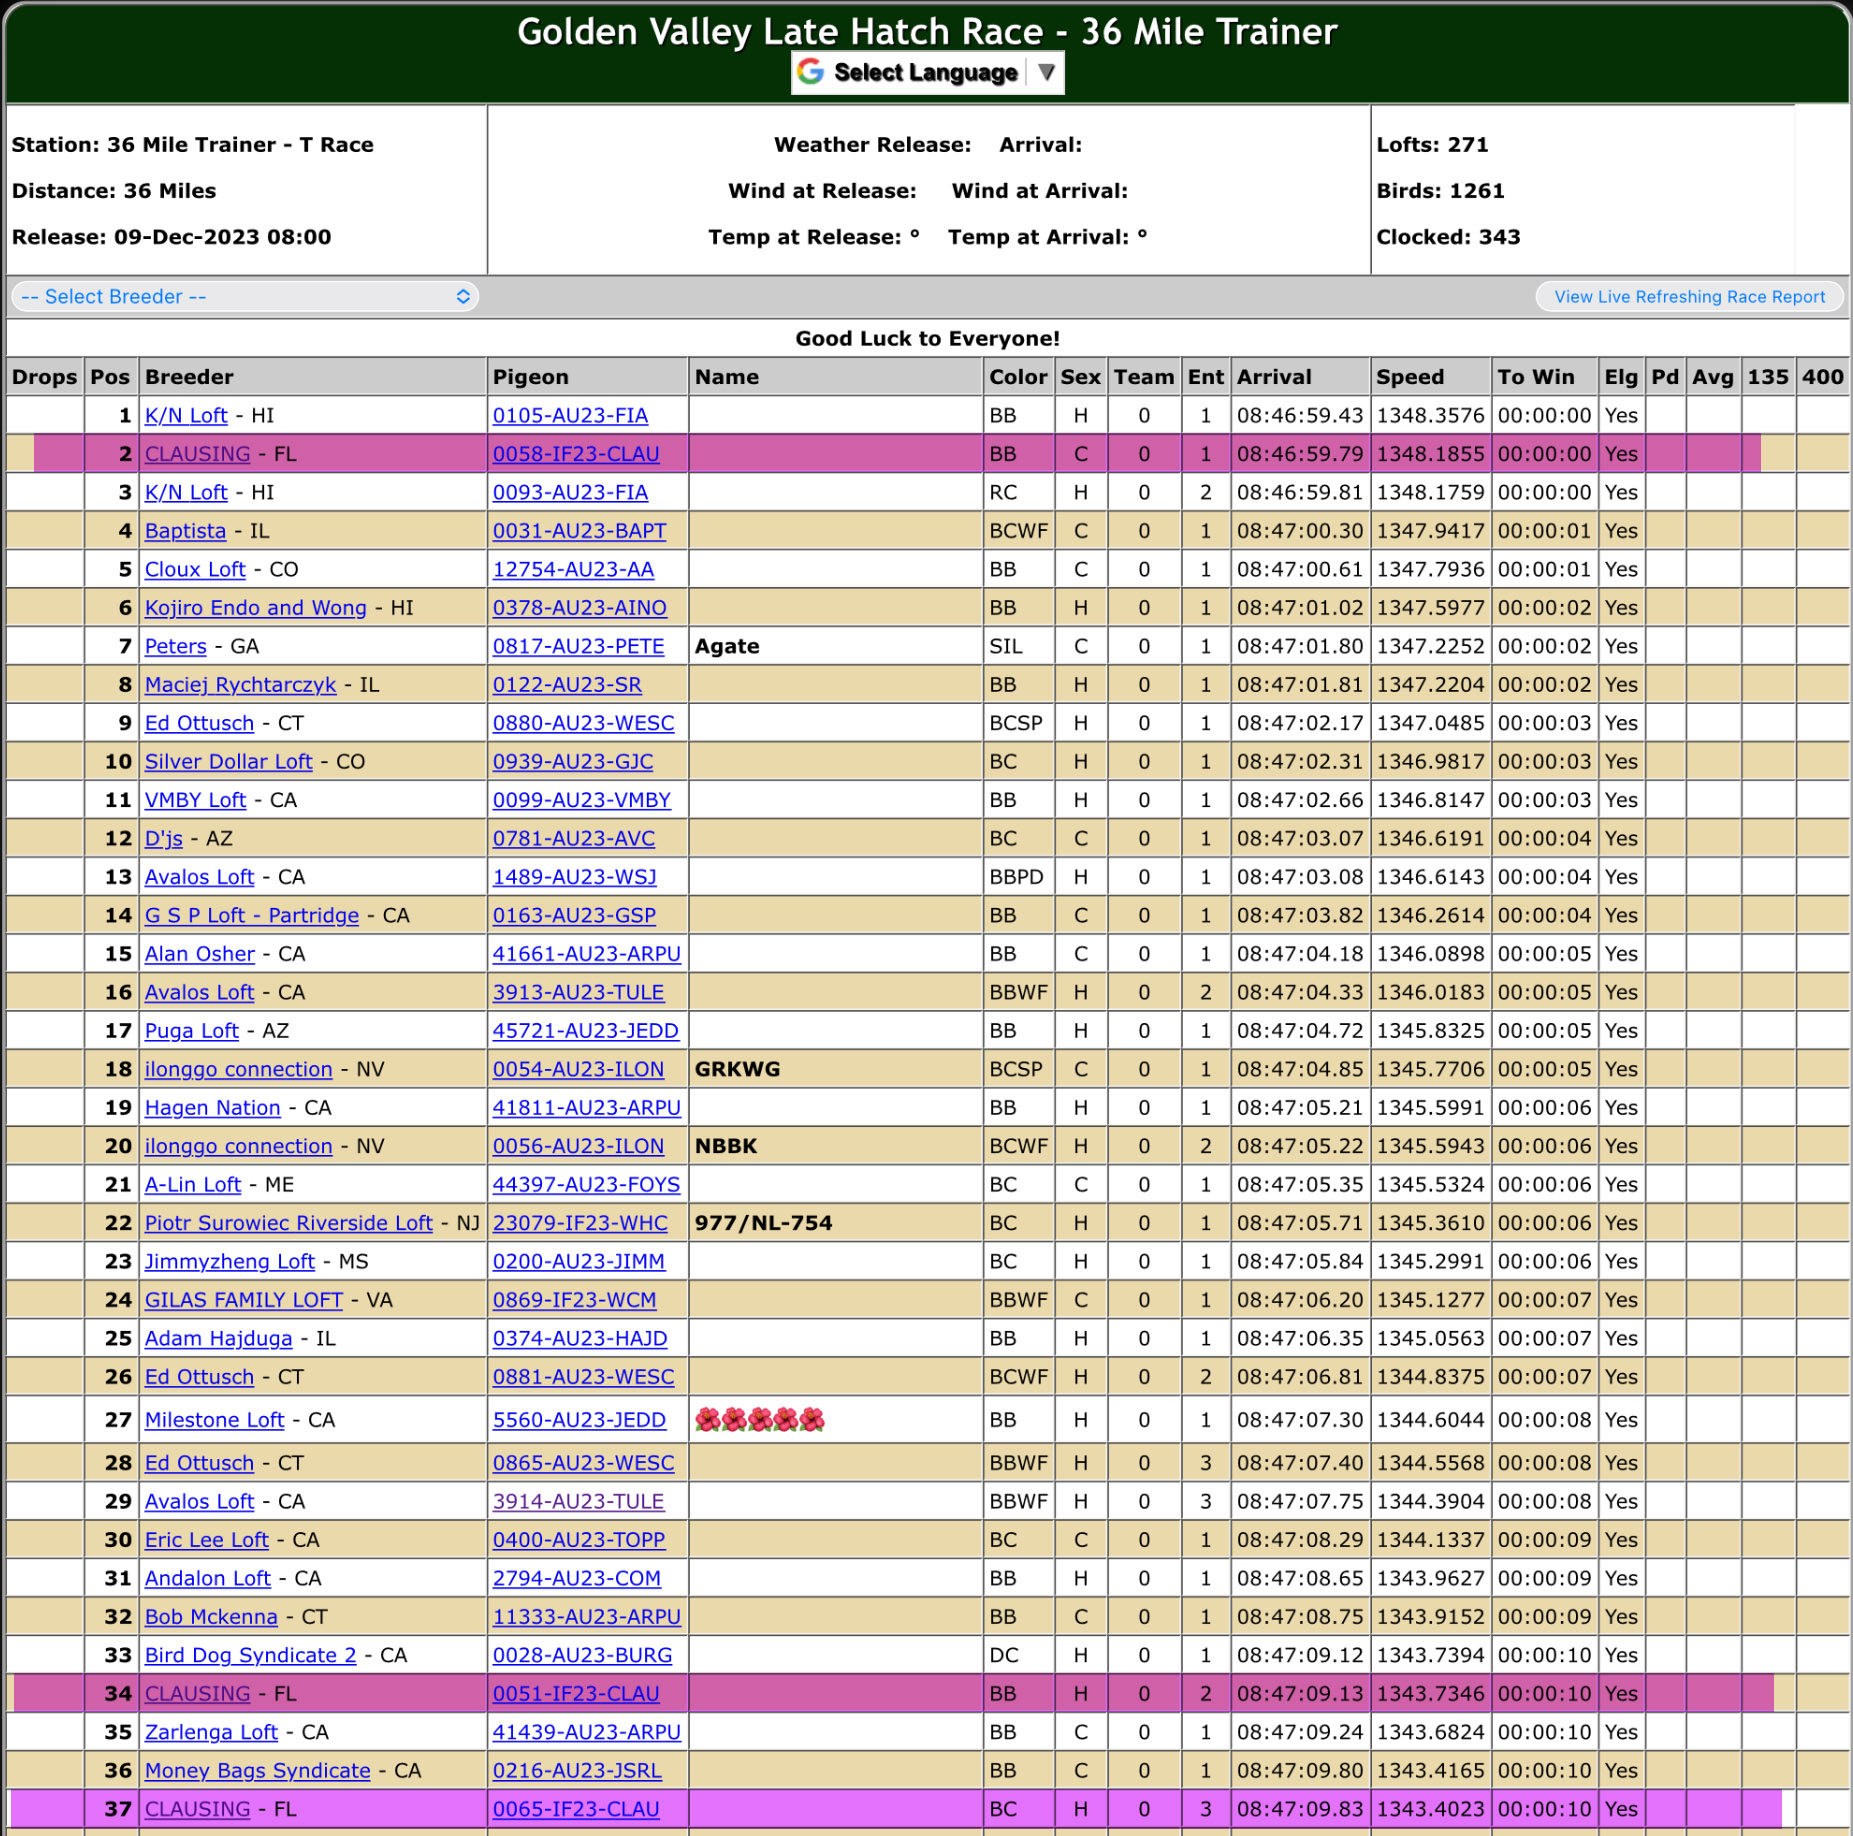The image size is (1853, 1836).
Task: Click the Pigeon column header
Action: tap(530, 377)
